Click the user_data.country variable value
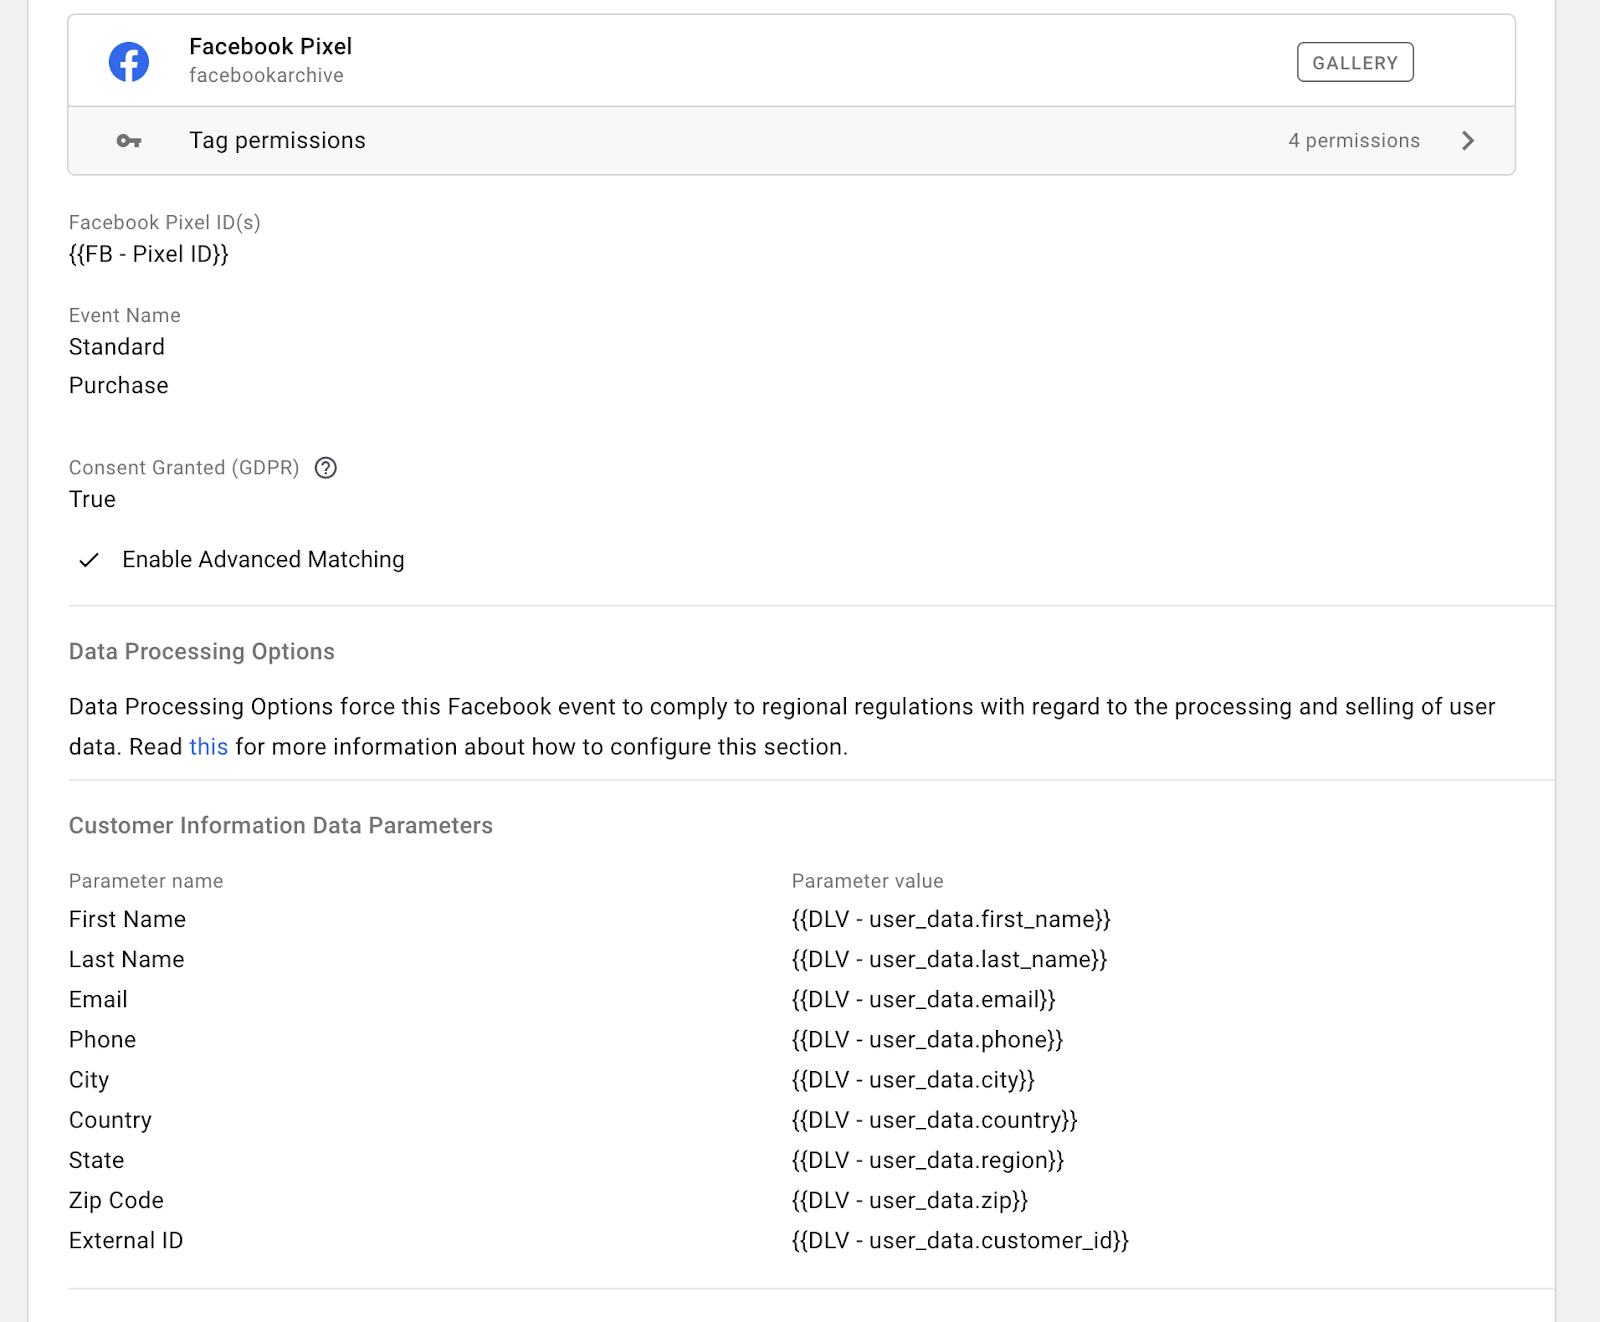 935,1120
